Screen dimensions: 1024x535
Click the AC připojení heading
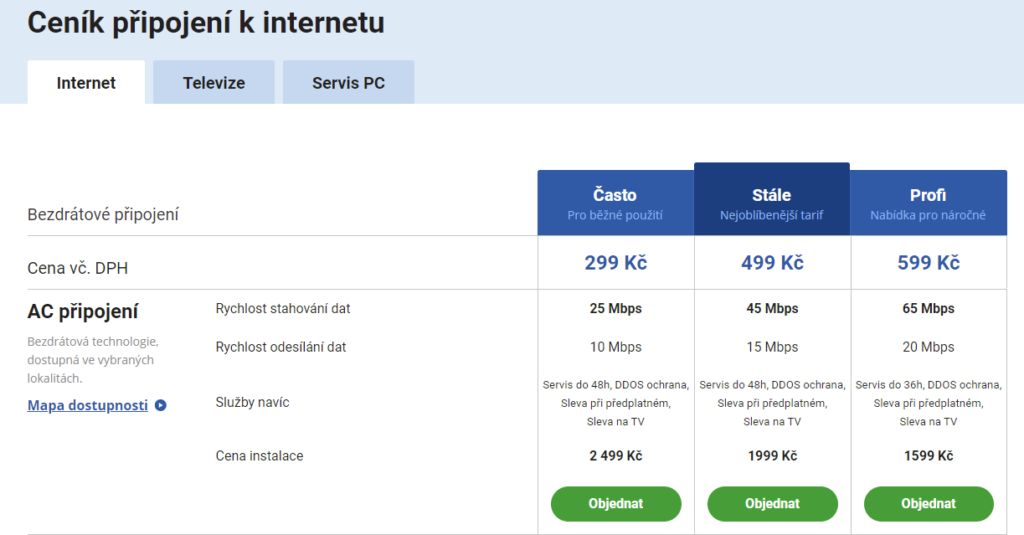[x=83, y=312]
